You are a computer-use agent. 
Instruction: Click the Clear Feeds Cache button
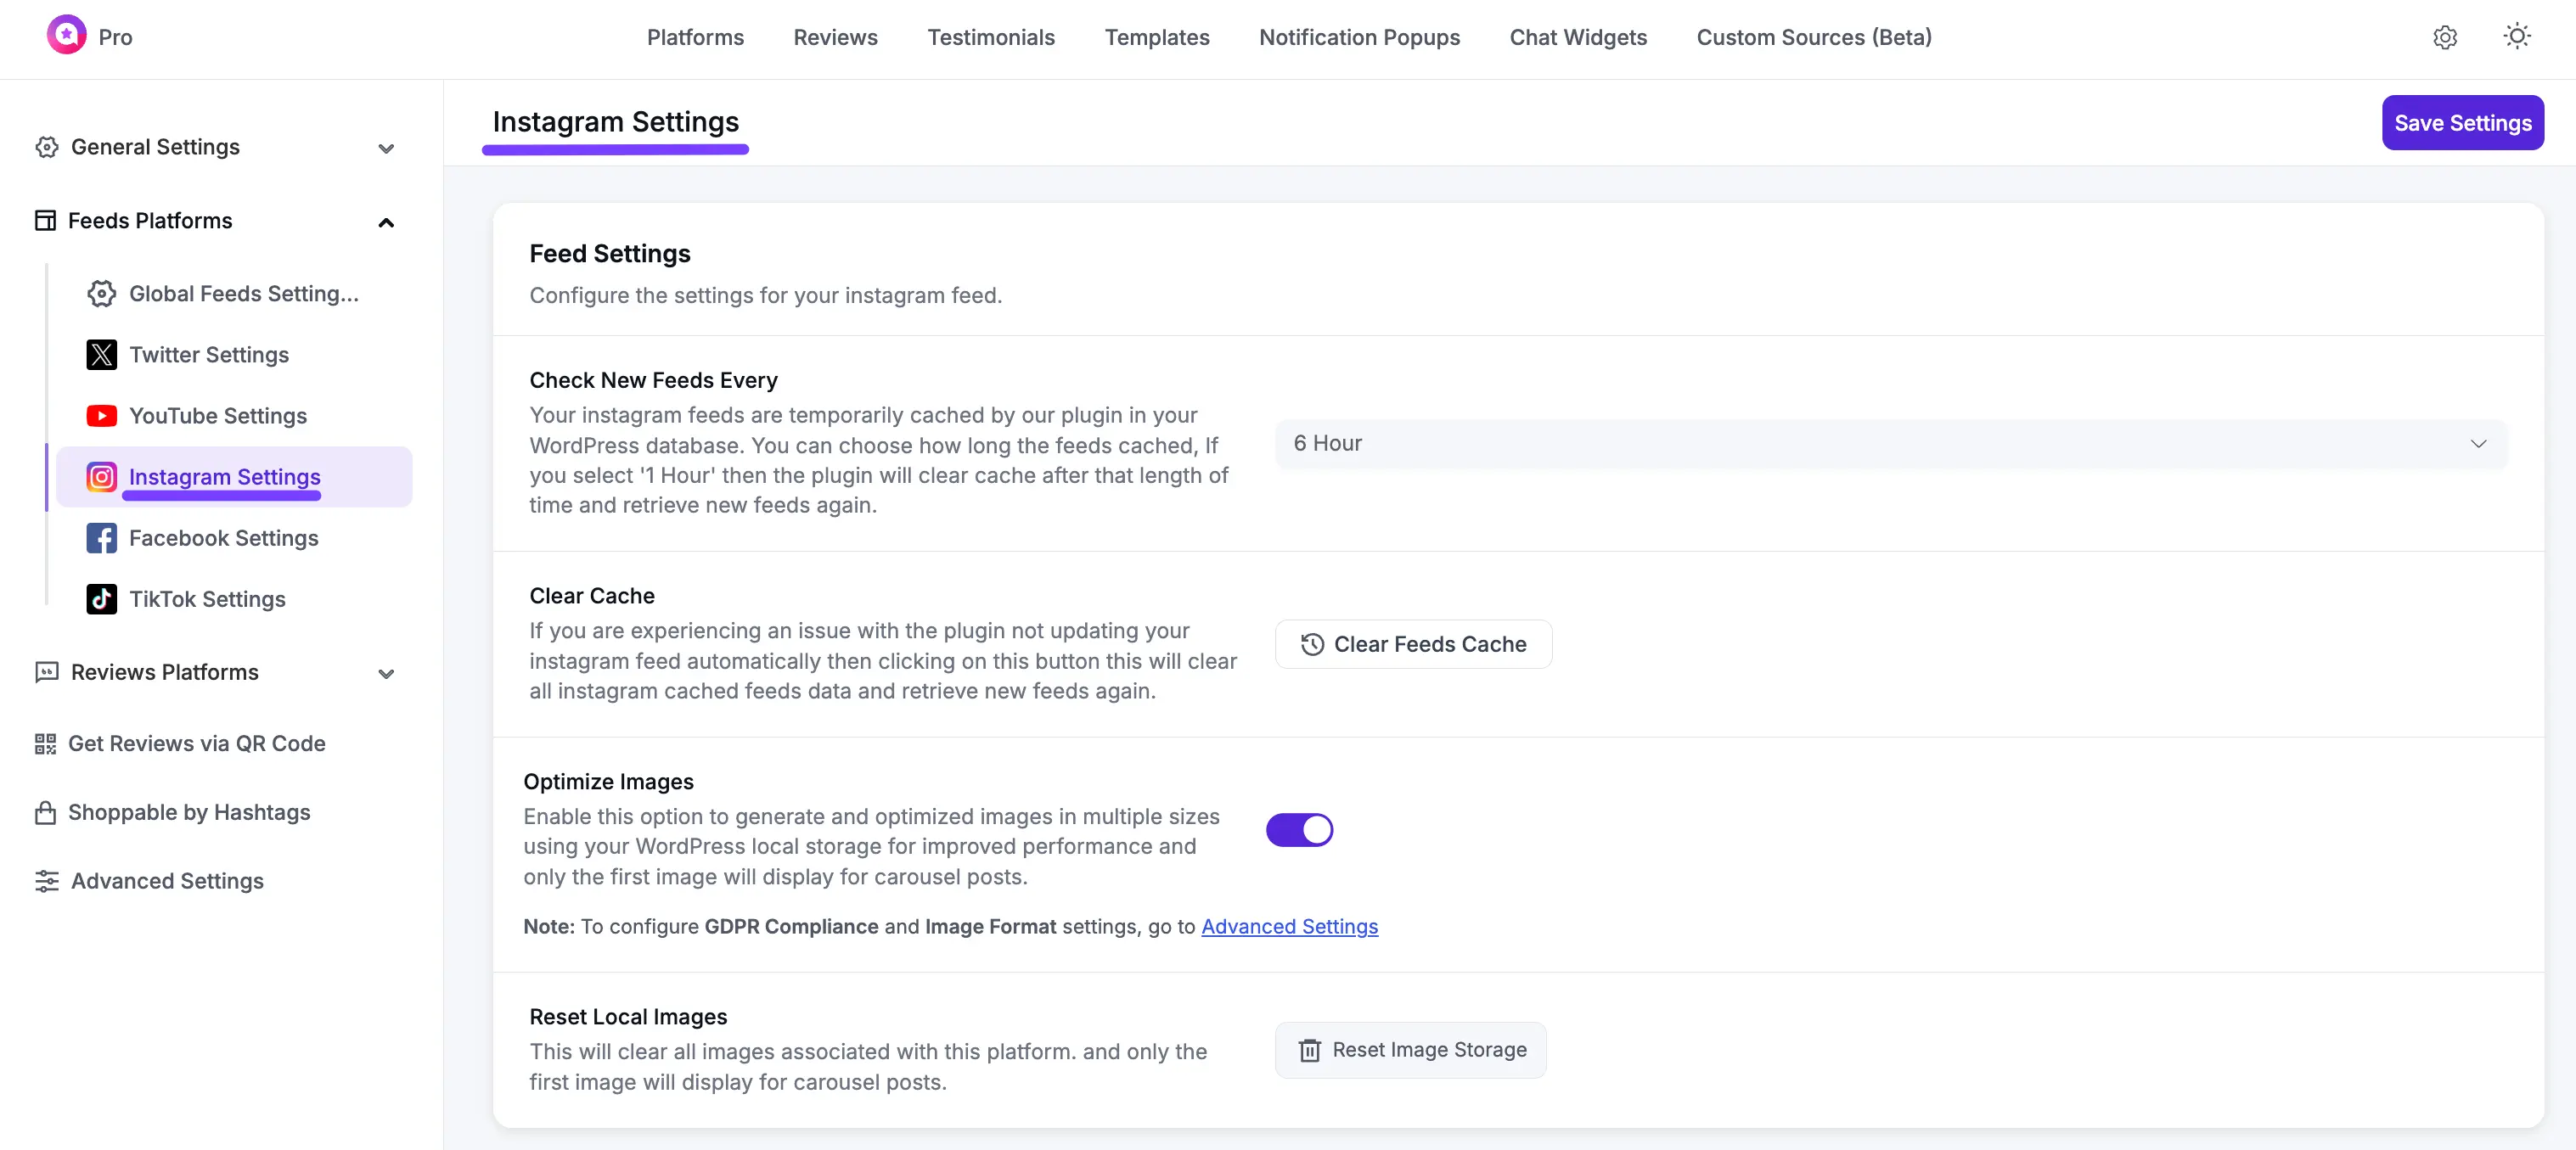coord(1412,644)
